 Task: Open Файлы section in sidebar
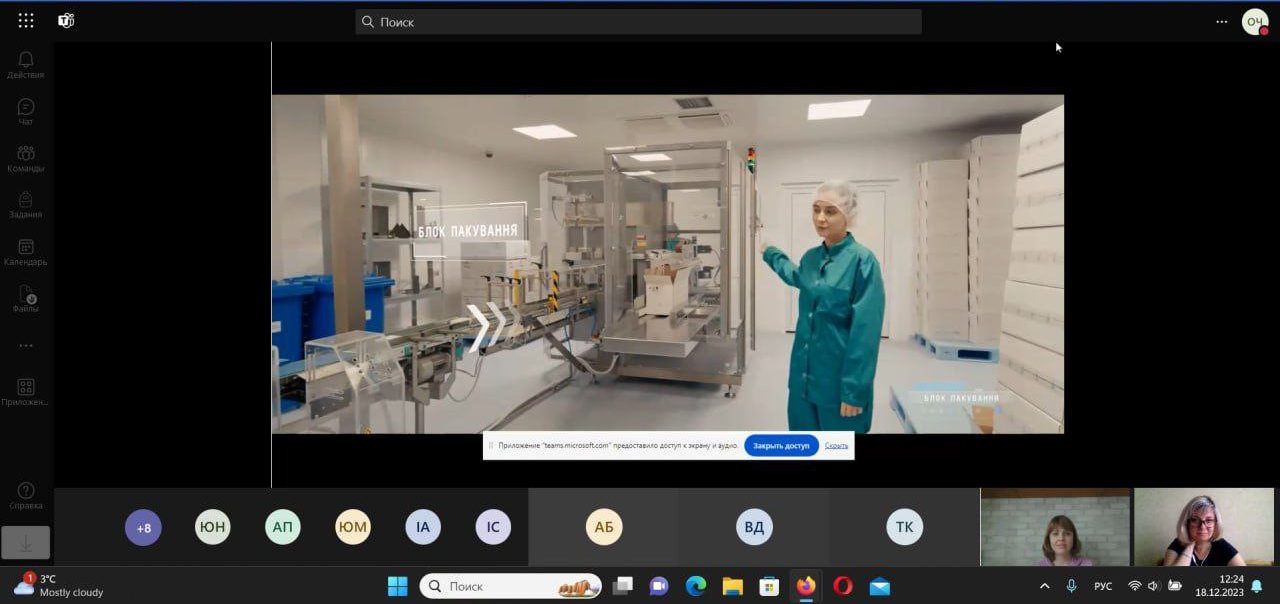pos(26,299)
